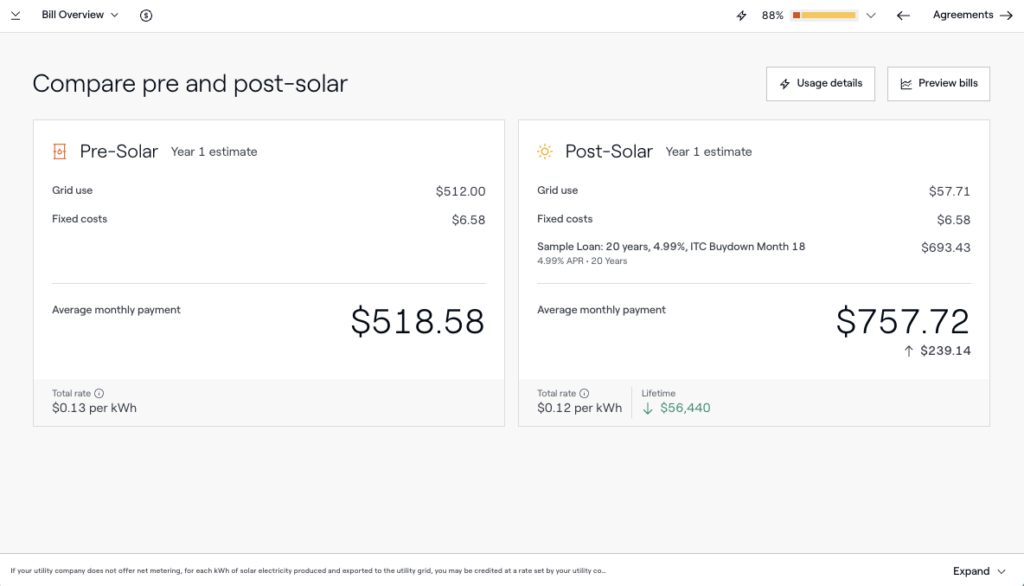This screenshot has width=1024, height=586.
Task: Click the Pre-Solar meter icon
Action: tap(59, 152)
